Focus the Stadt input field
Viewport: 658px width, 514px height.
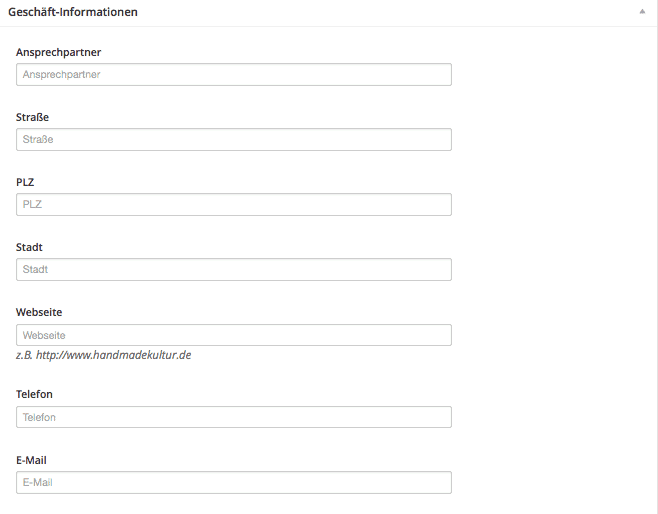pos(233,269)
